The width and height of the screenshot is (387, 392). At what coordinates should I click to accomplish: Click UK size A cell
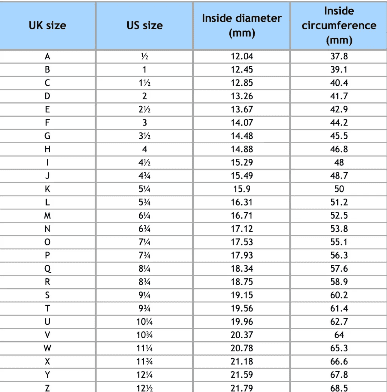tap(47, 56)
